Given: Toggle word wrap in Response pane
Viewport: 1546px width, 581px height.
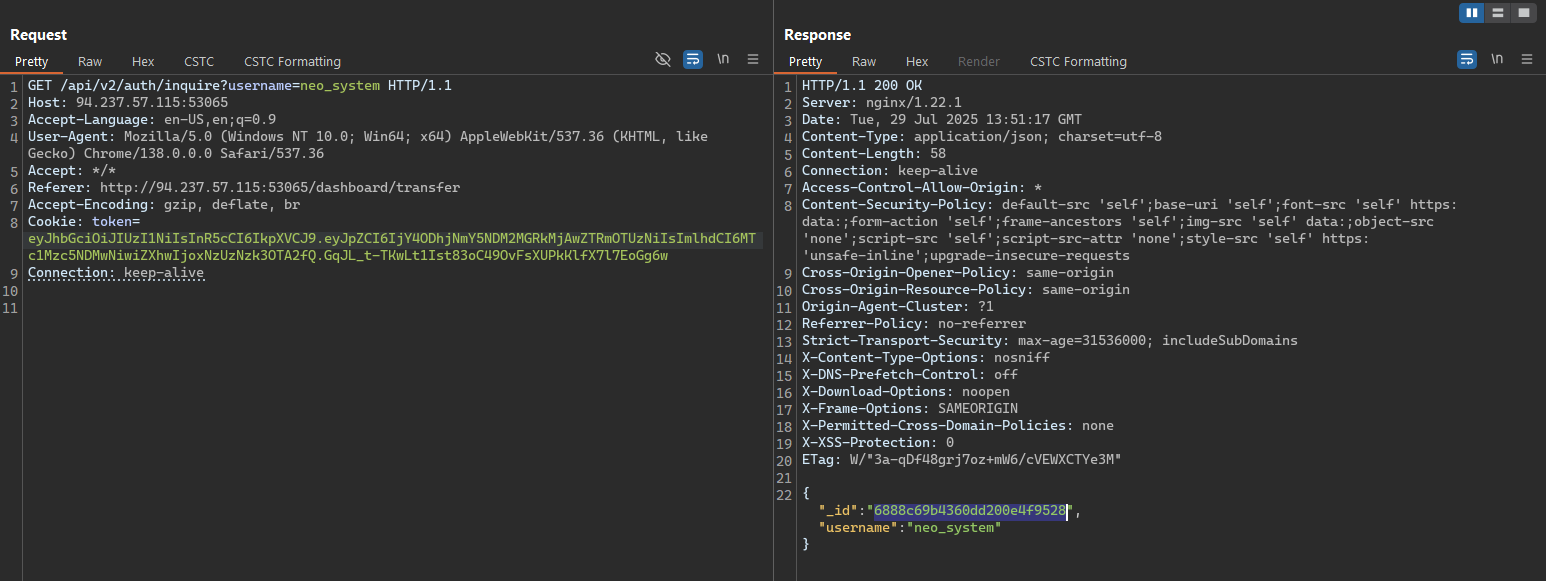Looking at the screenshot, I should coord(1466,60).
